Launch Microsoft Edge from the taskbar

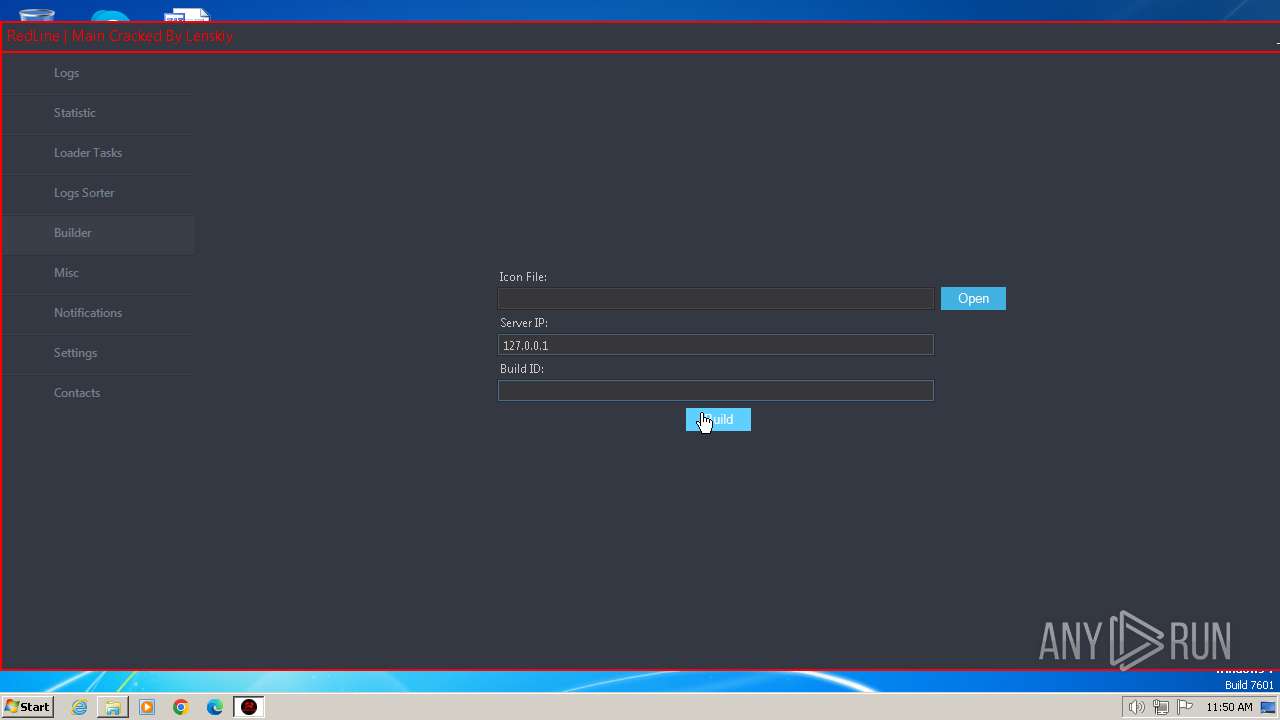click(x=215, y=707)
